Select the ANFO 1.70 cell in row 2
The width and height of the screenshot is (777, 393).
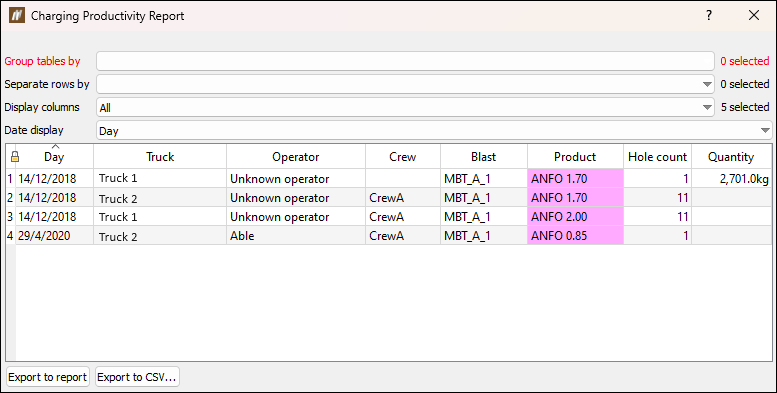[575, 198]
